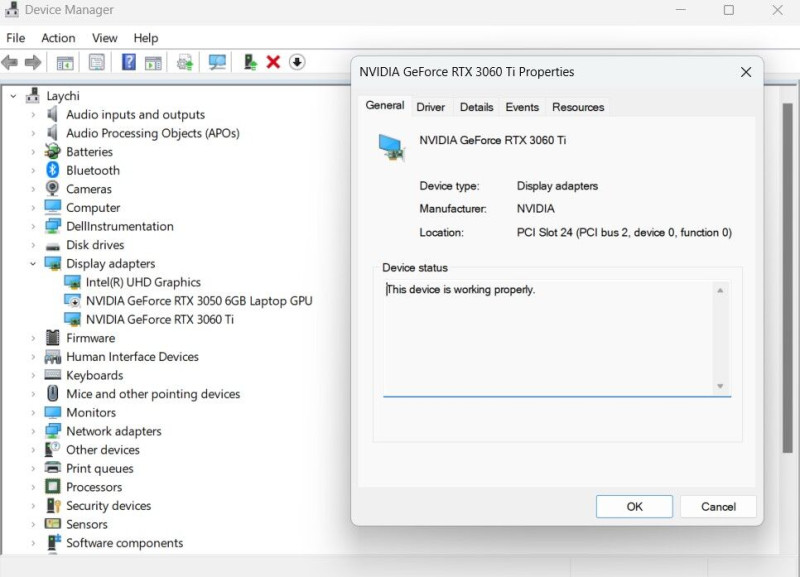800x577 pixels.
Task: Click the Firmware chip icon
Action: [x=53, y=337]
